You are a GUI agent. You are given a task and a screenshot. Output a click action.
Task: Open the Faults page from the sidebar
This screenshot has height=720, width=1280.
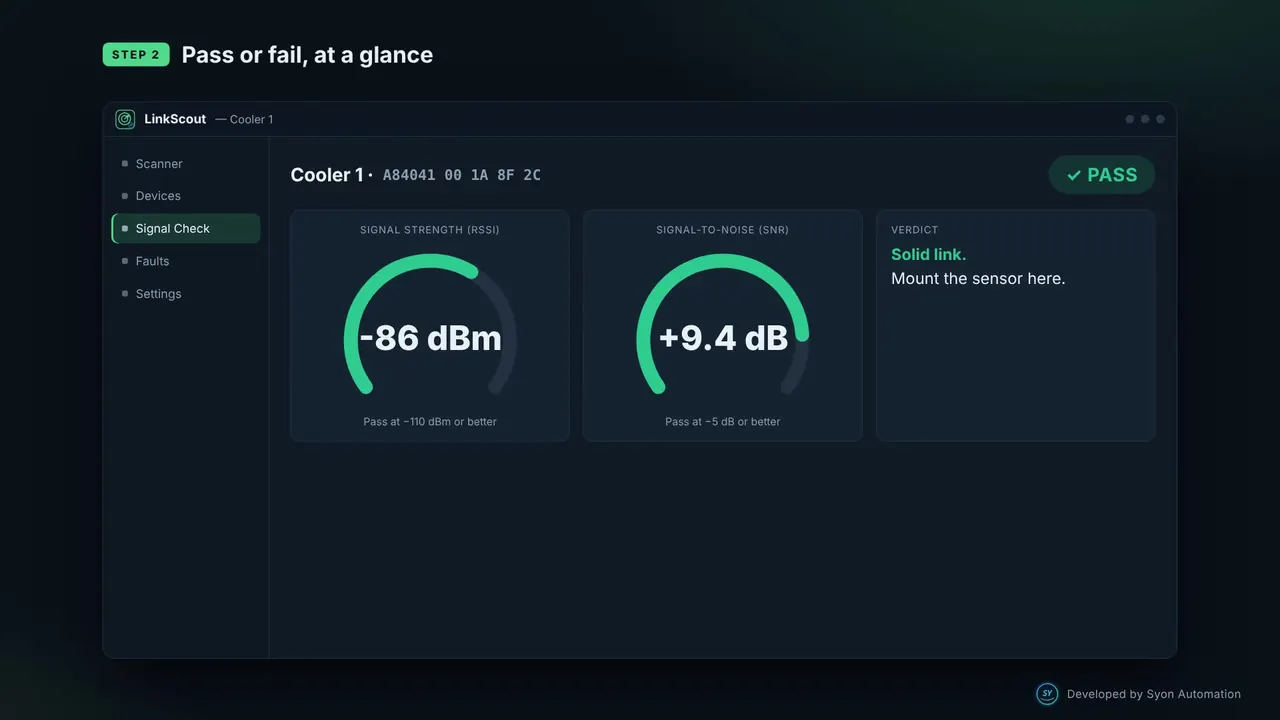[186, 261]
